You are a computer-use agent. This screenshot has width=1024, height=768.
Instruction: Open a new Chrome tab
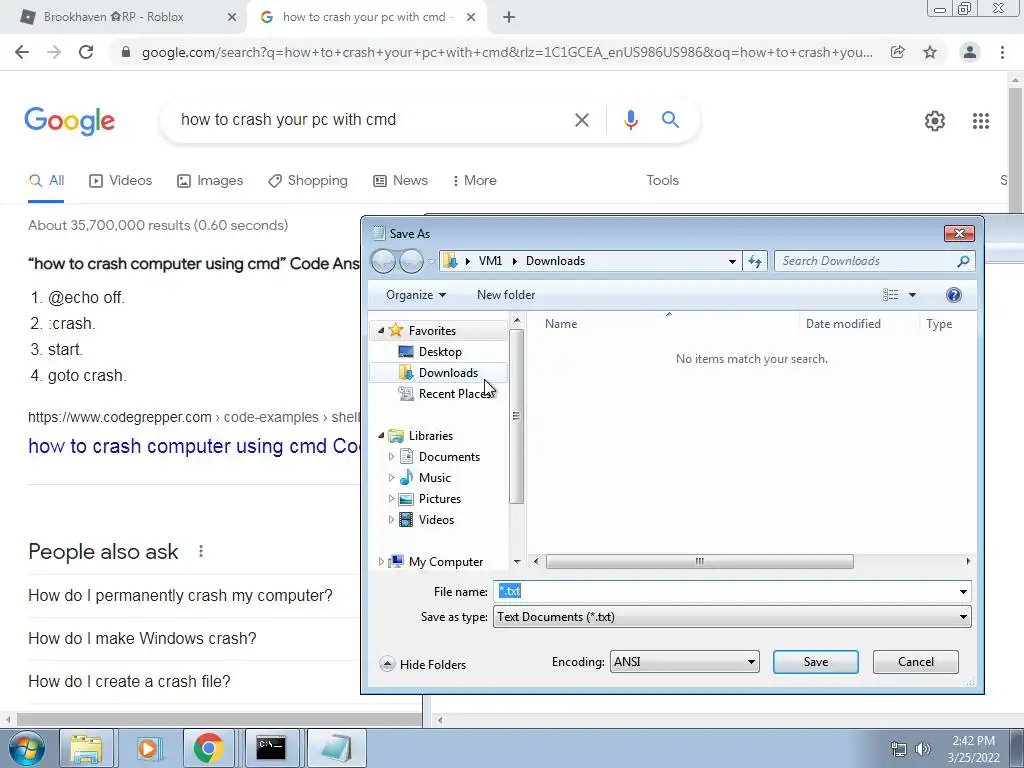point(509,17)
